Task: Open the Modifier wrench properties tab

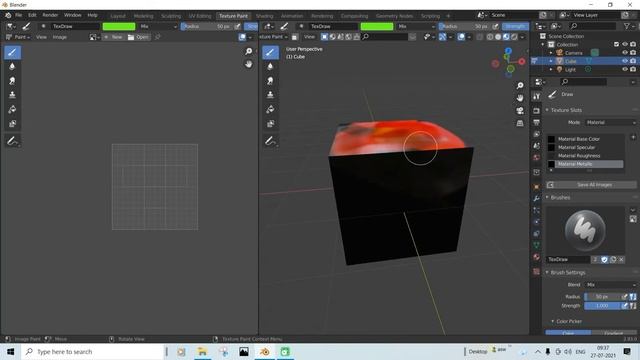Action: [x=536, y=198]
